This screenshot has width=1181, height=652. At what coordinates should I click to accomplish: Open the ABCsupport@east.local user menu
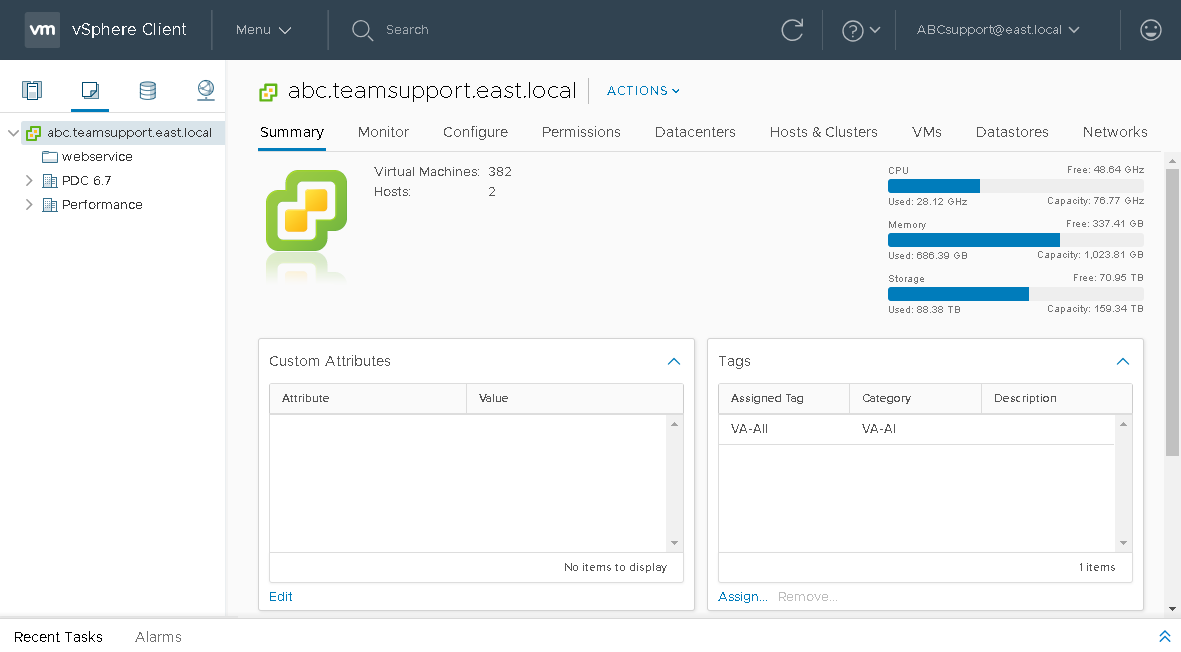tap(997, 30)
